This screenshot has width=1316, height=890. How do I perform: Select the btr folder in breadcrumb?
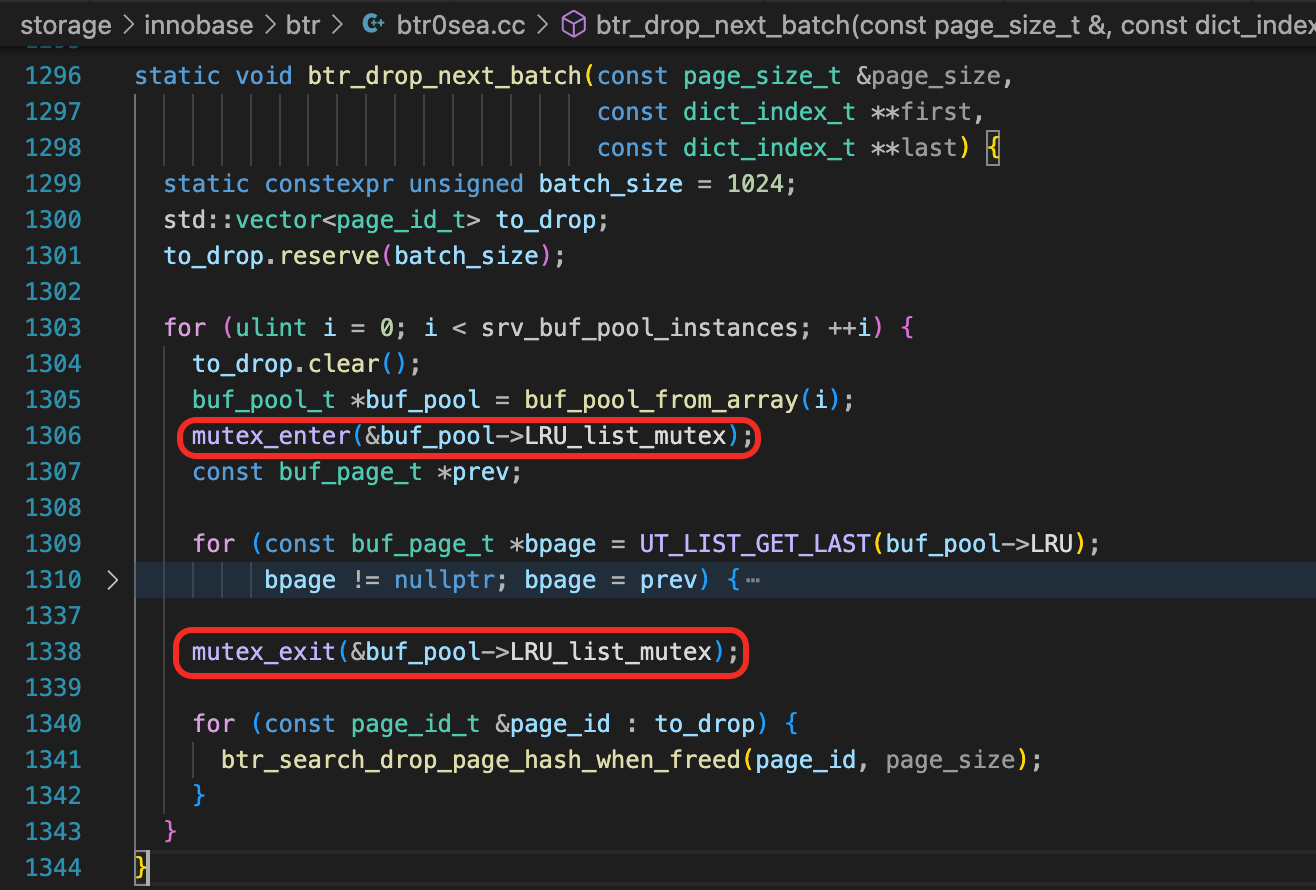pos(302,25)
